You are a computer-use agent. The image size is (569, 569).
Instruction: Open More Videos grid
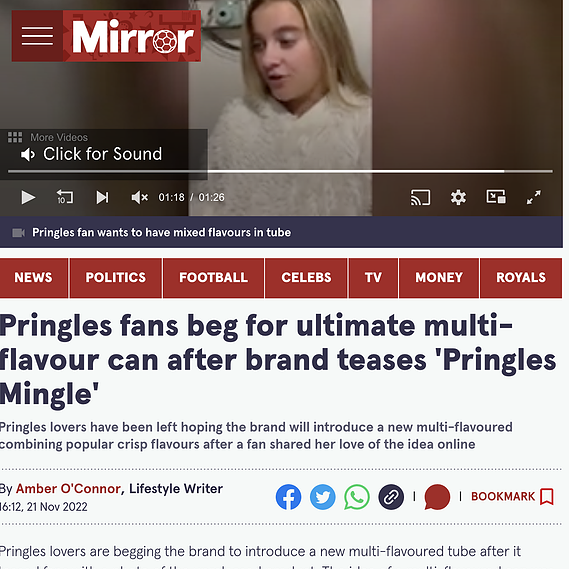[x=48, y=138]
